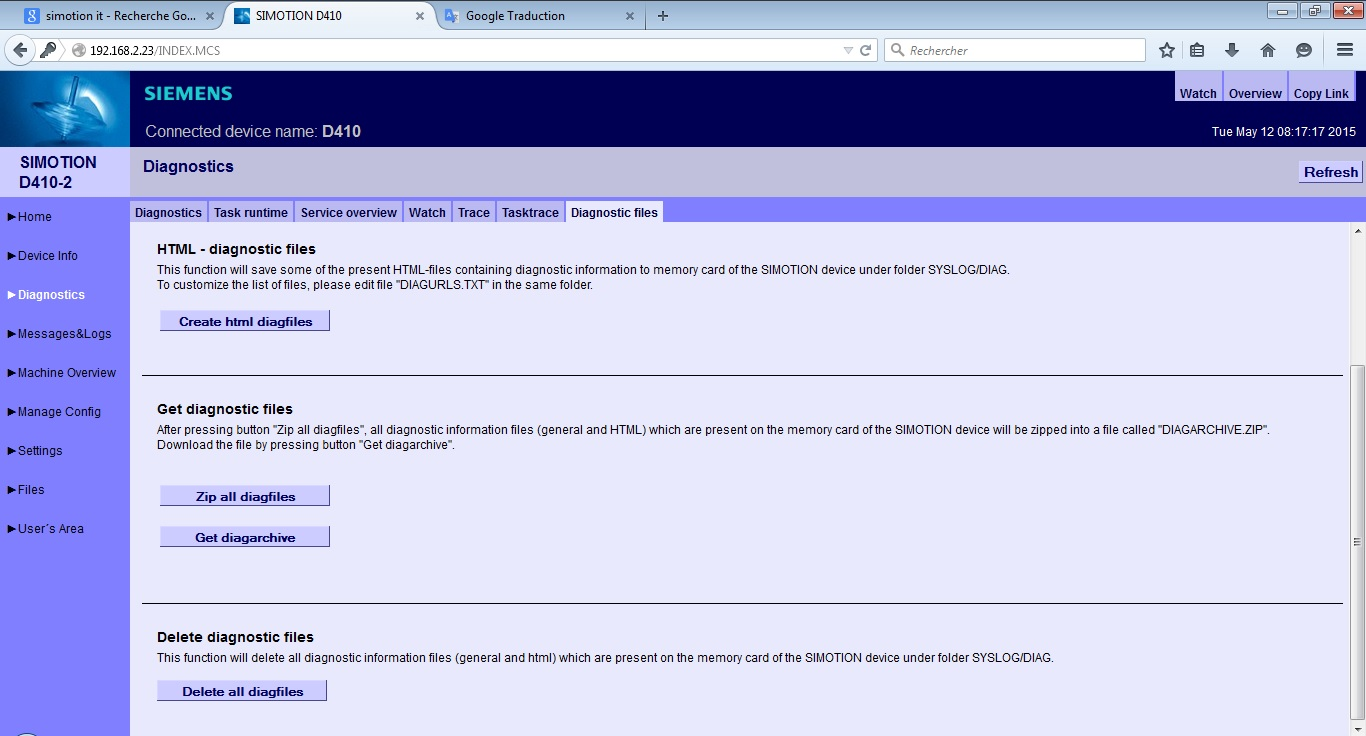Click the 'SIMOTION D410-2' sidebar title

click(58, 172)
